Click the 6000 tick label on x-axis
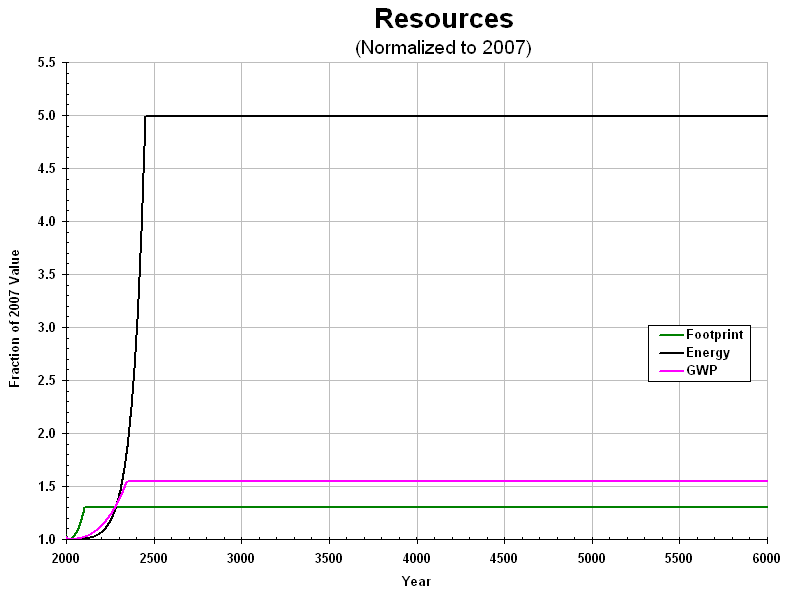Viewport: 791px width, 597px height. (x=767, y=558)
